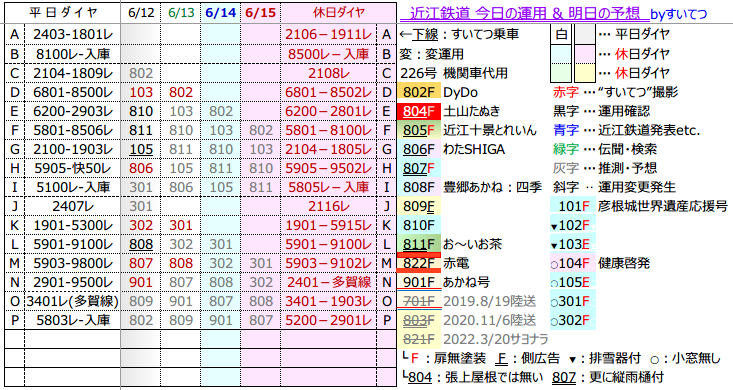Click the red 804F legend cell
Screen dimensions: 733x390
pos(419,111)
